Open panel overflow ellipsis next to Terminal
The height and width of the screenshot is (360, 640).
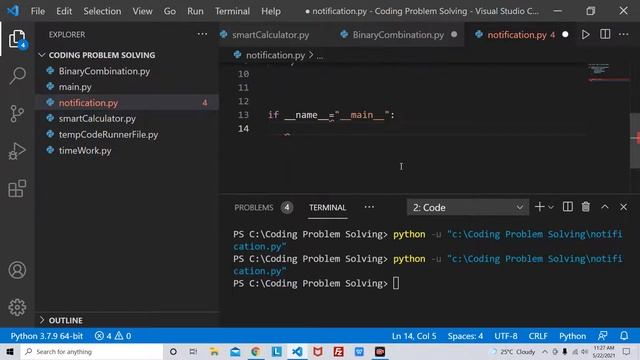(369, 207)
